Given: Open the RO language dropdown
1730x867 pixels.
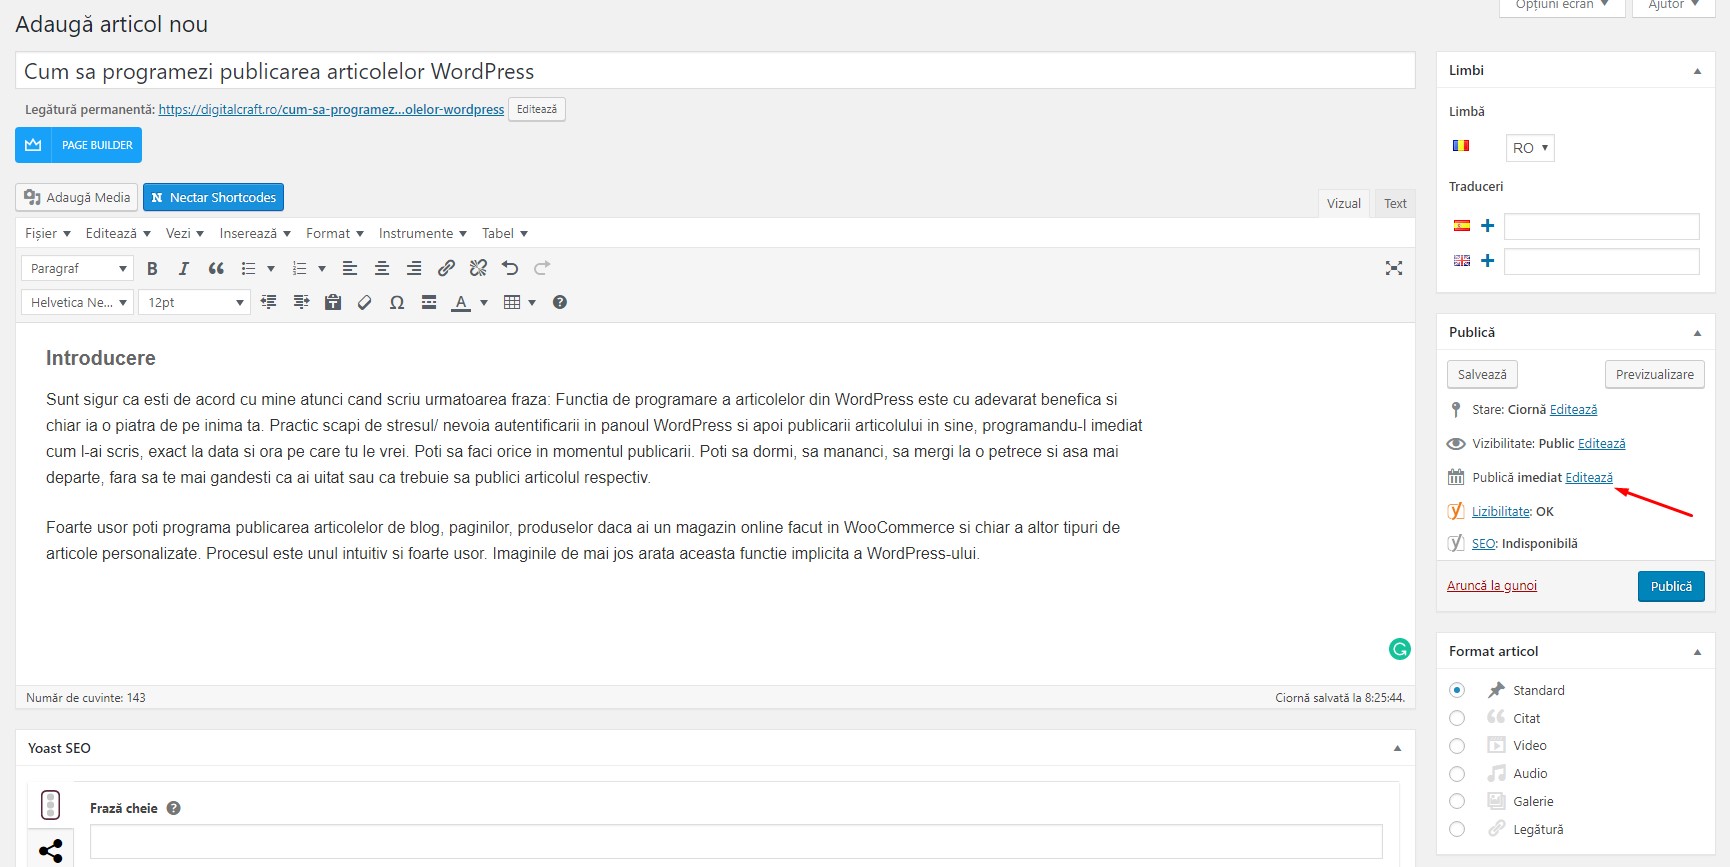Looking at the screenshot, I should pos(1530,148).
